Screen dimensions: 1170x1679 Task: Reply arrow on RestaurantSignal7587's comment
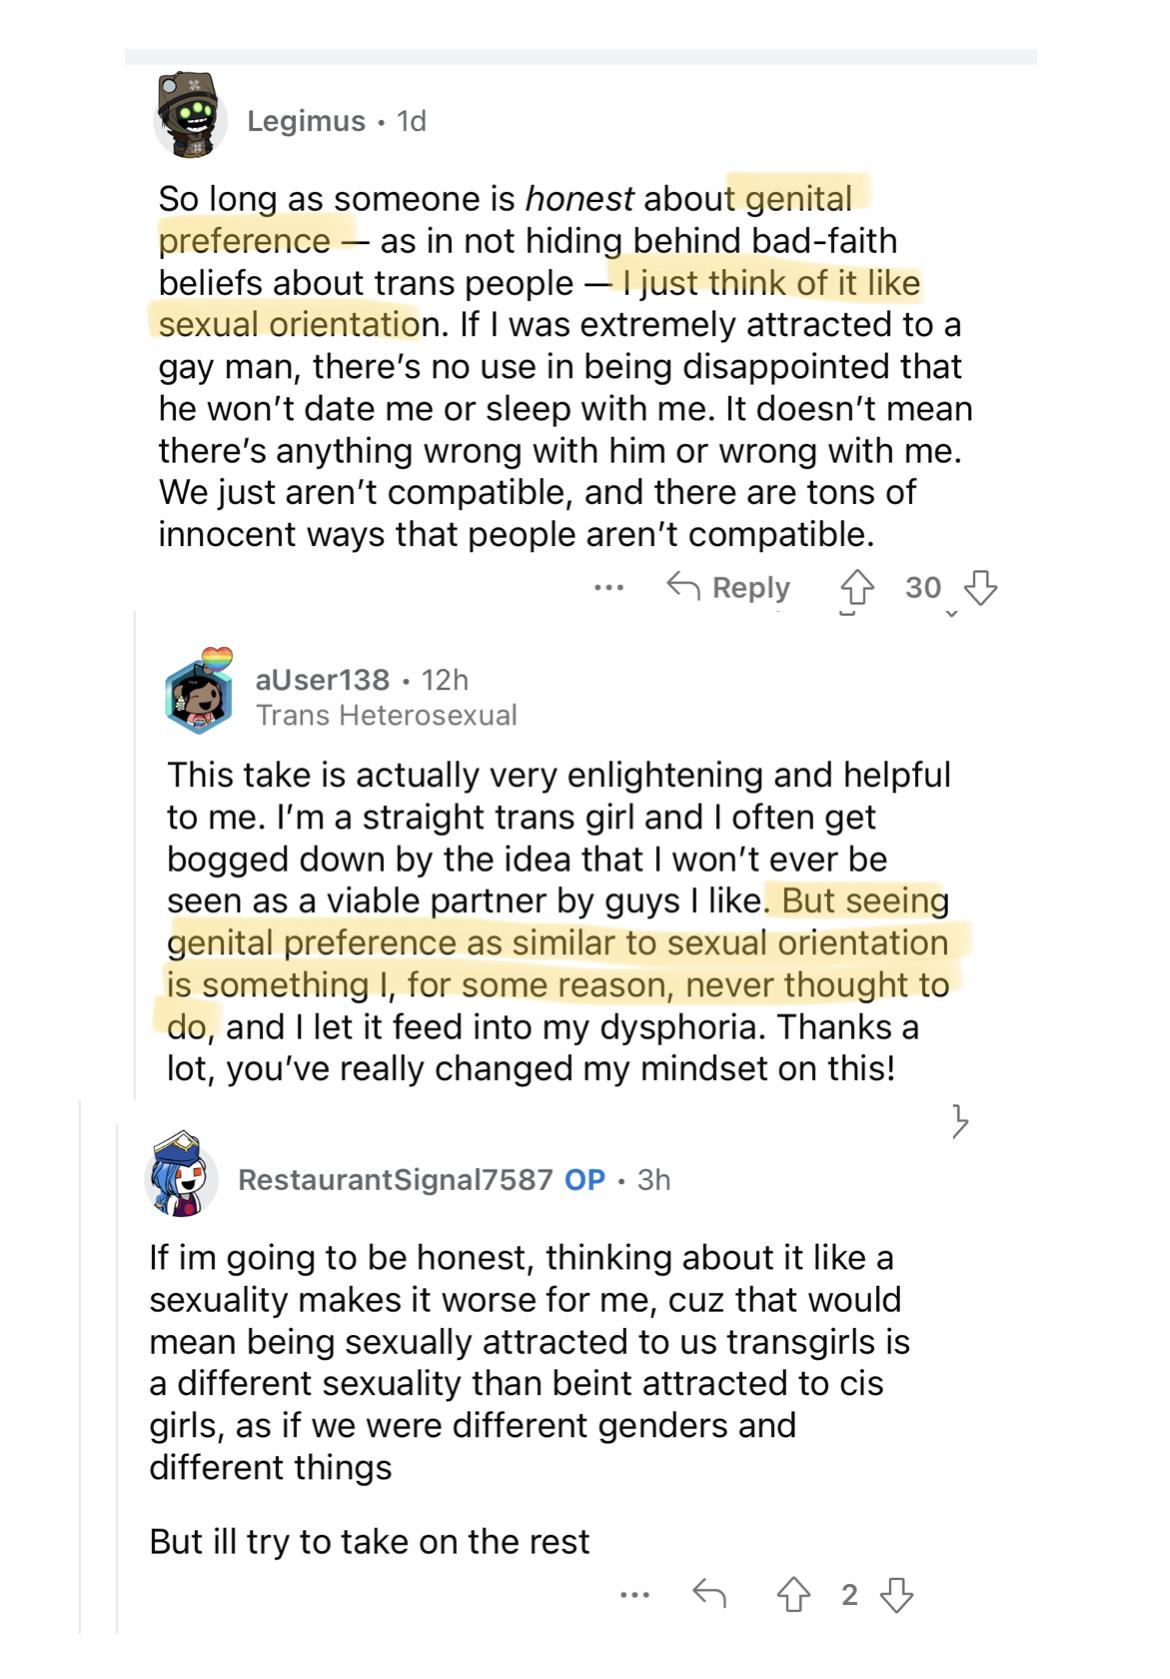709,1593
